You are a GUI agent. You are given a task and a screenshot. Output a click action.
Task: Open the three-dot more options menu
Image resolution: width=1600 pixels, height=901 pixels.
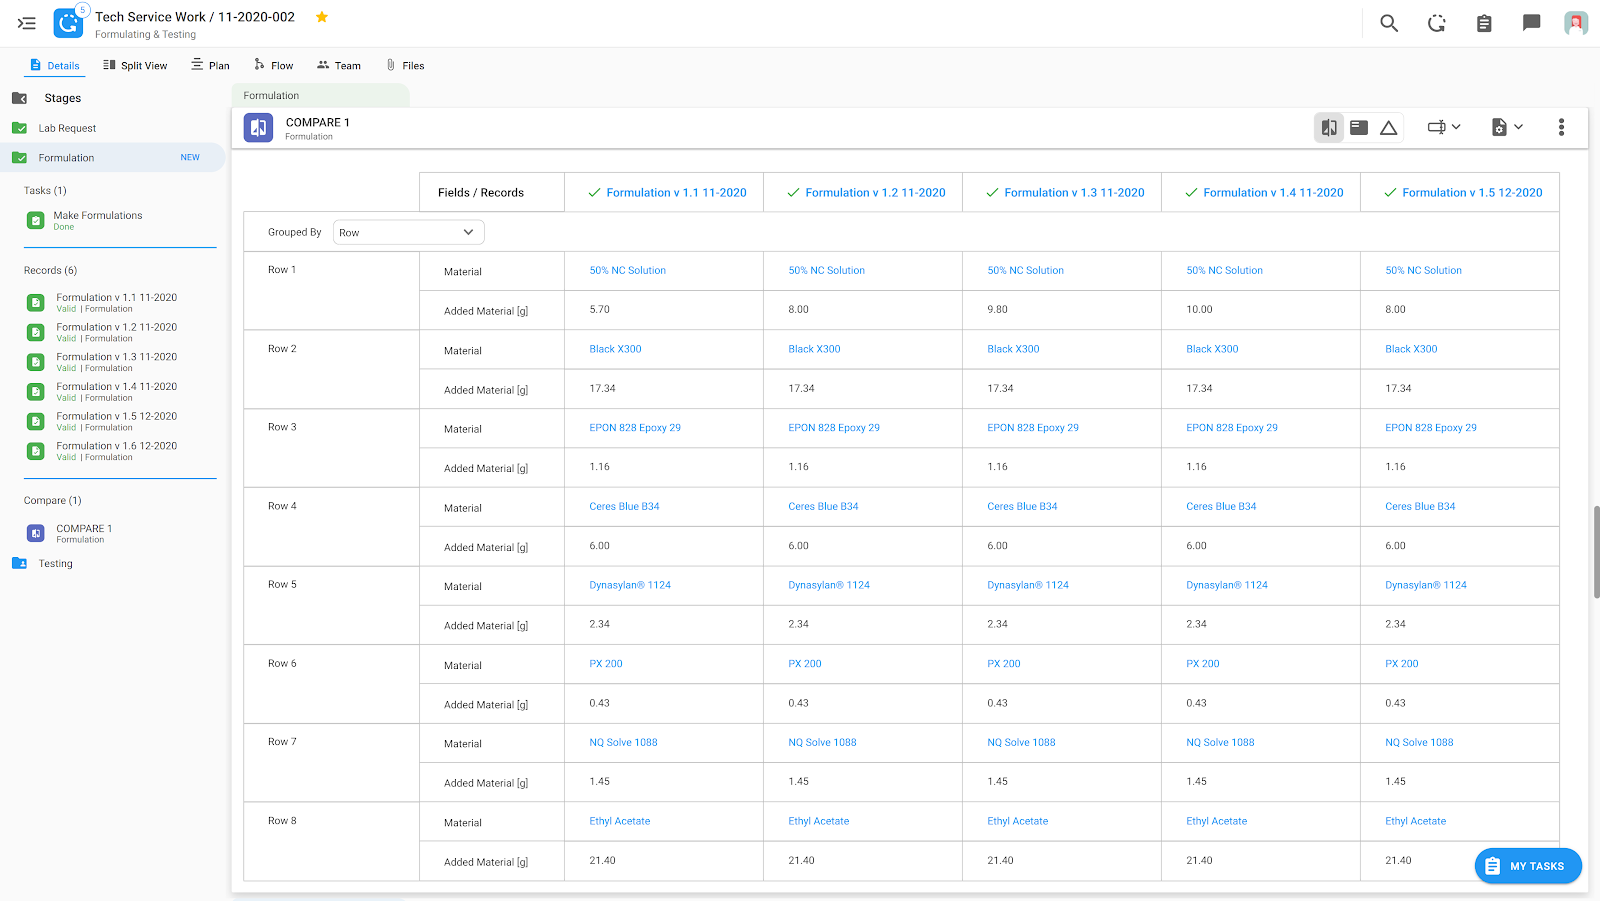(1561, 128)
